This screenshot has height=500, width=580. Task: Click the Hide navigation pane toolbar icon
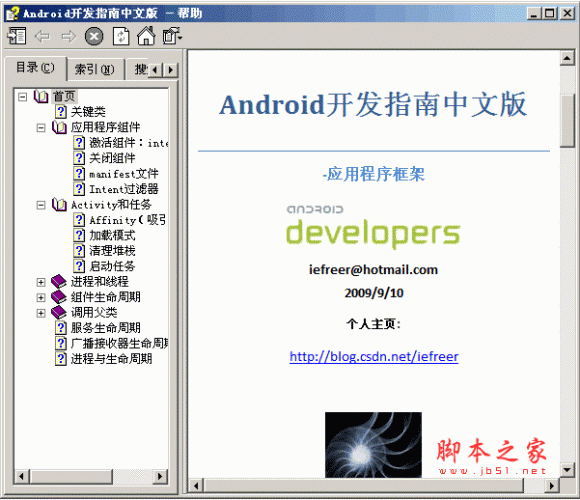[x=17, y=36]
